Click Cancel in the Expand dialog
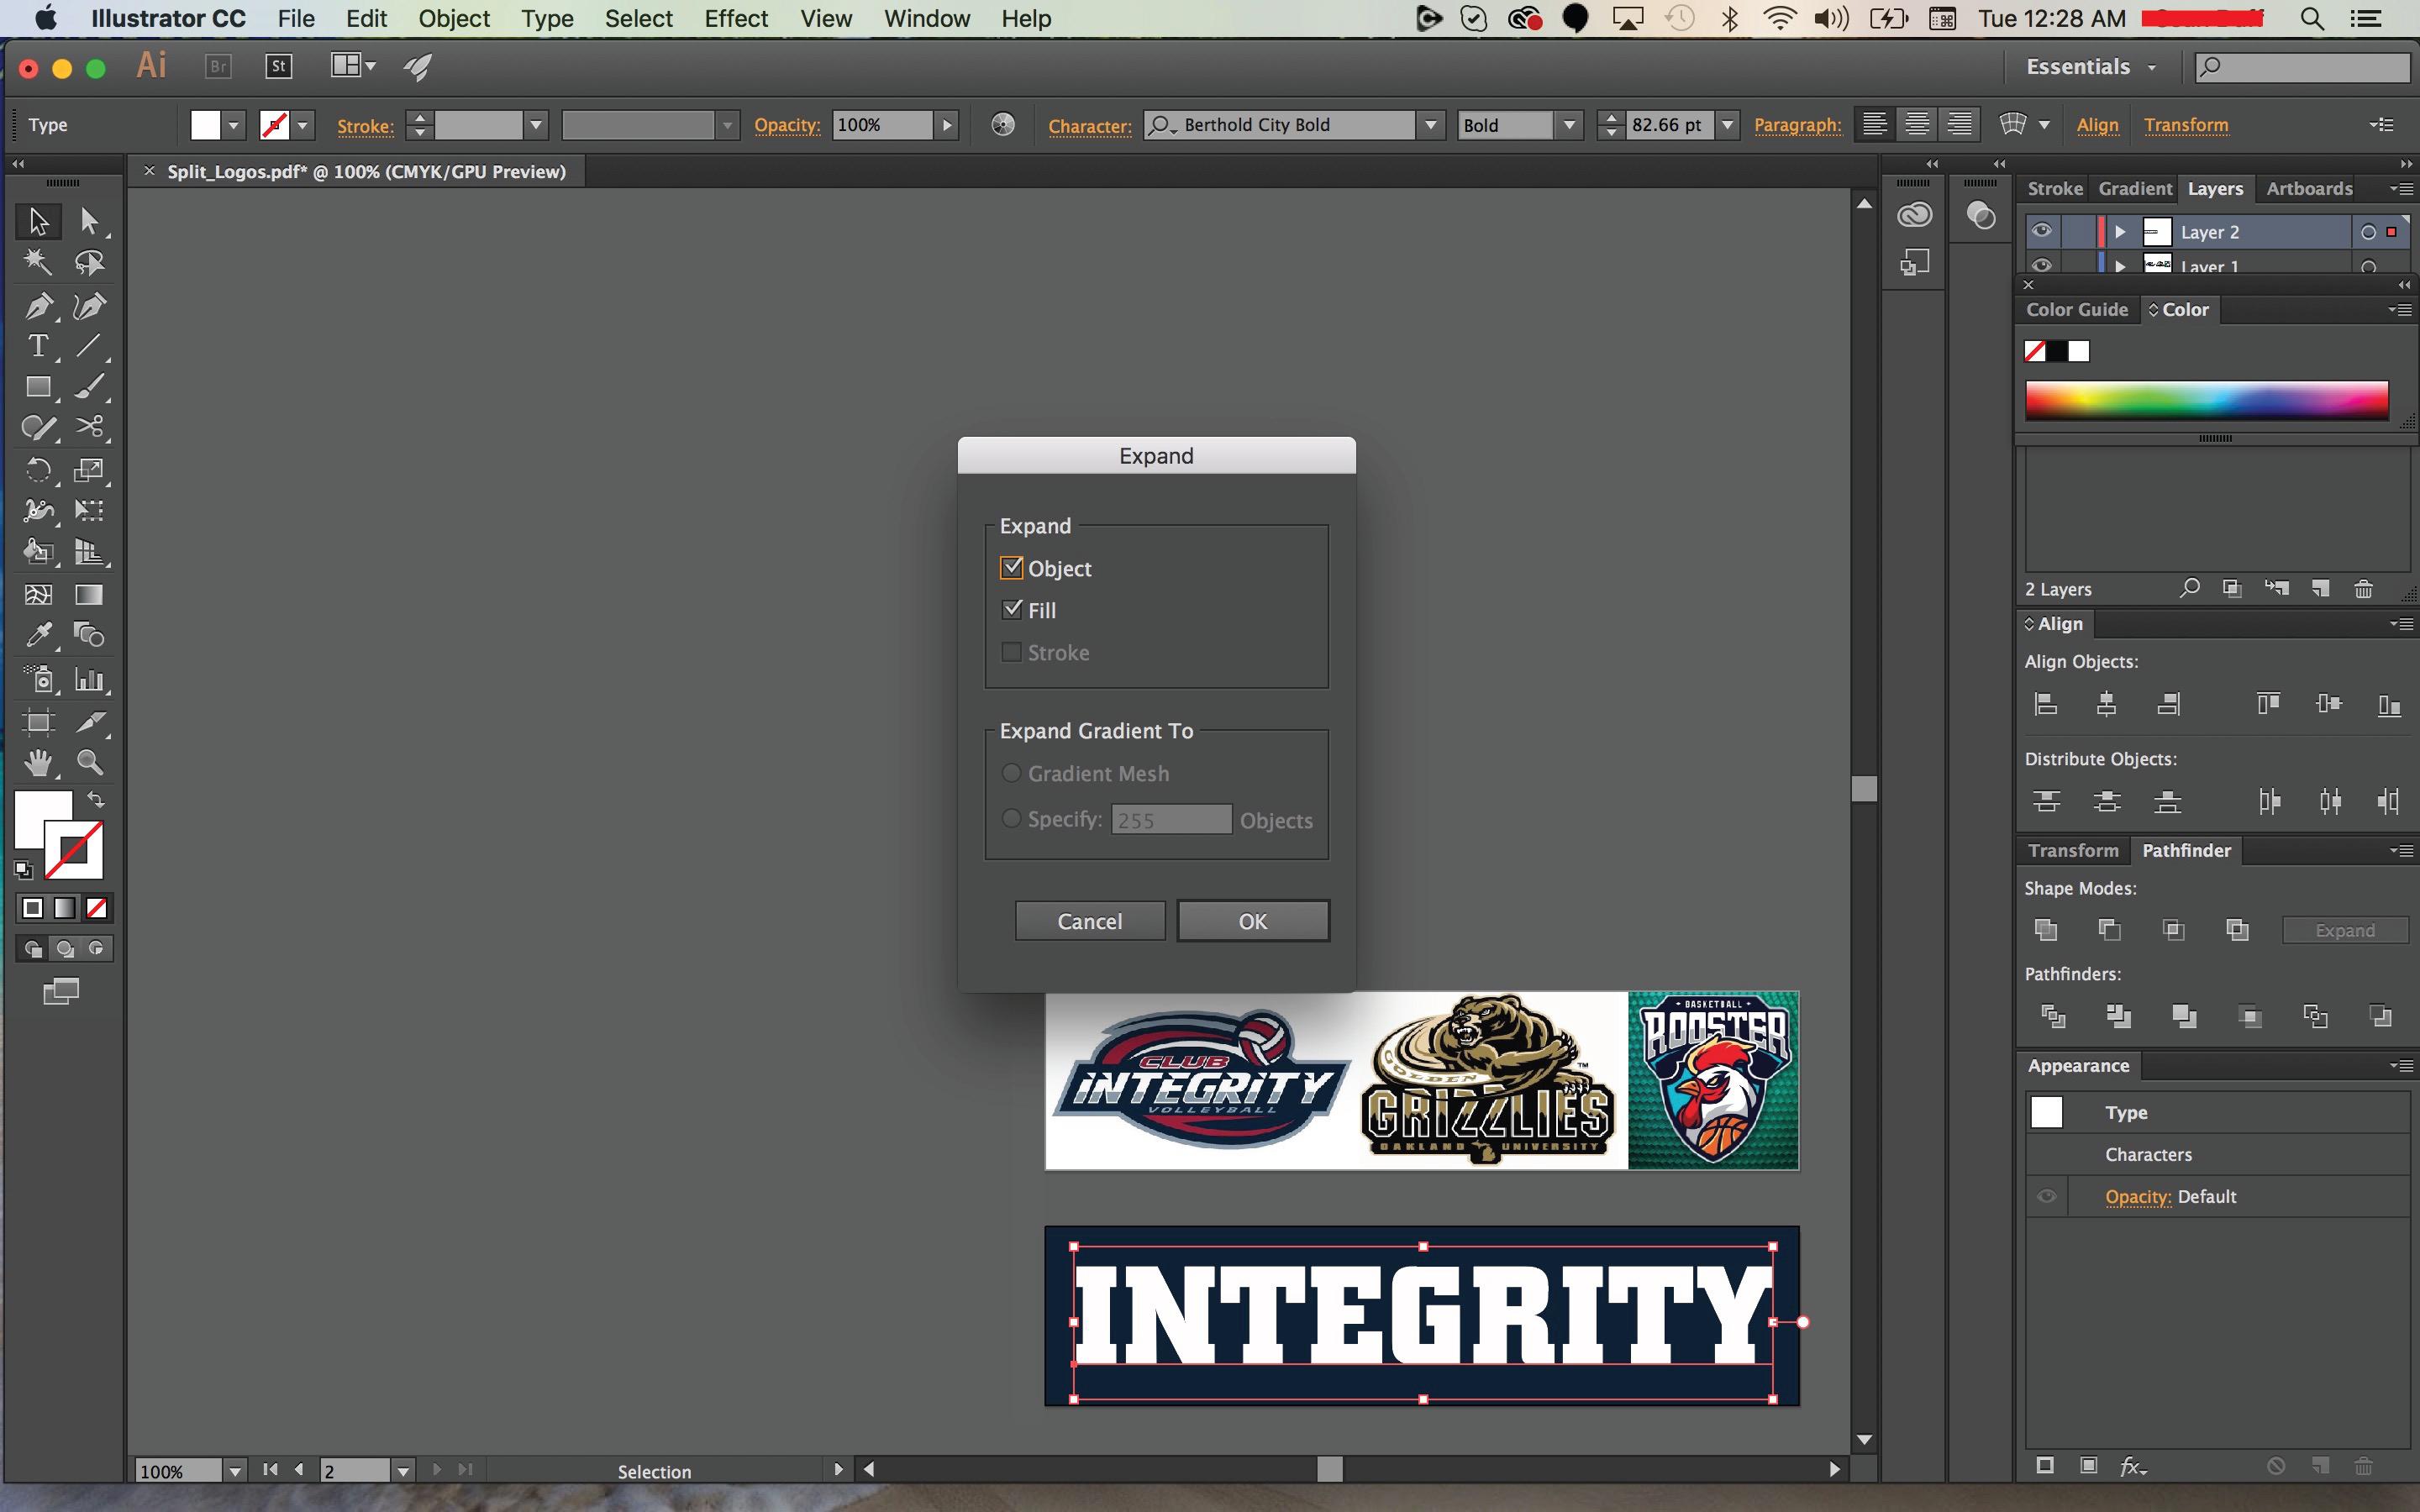2420x1512 pixels. 1091,920
